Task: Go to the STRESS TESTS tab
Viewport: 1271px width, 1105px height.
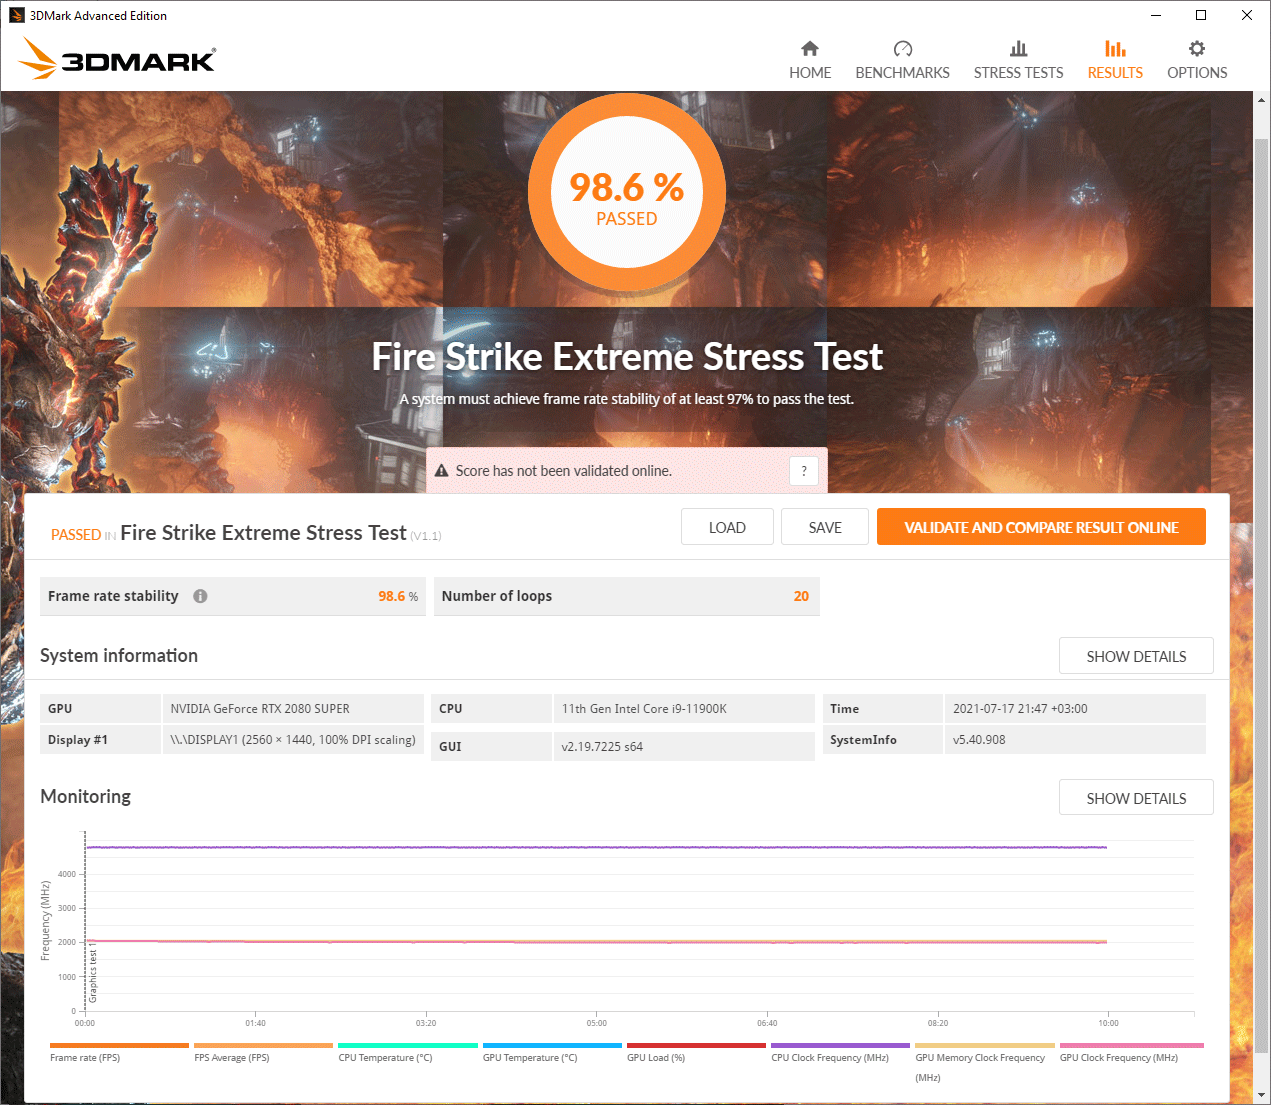Action: (x=1018, y=60)
